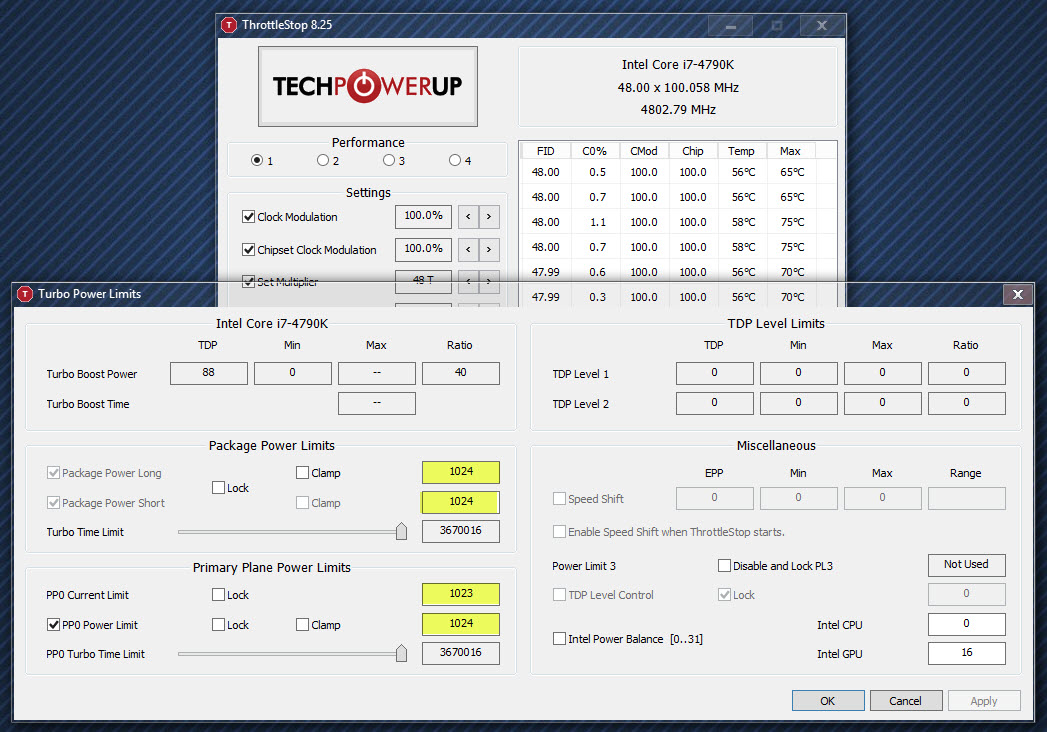
Task: Increase Chipset Clock Modulation with right arrow
Action: point(489,249)
